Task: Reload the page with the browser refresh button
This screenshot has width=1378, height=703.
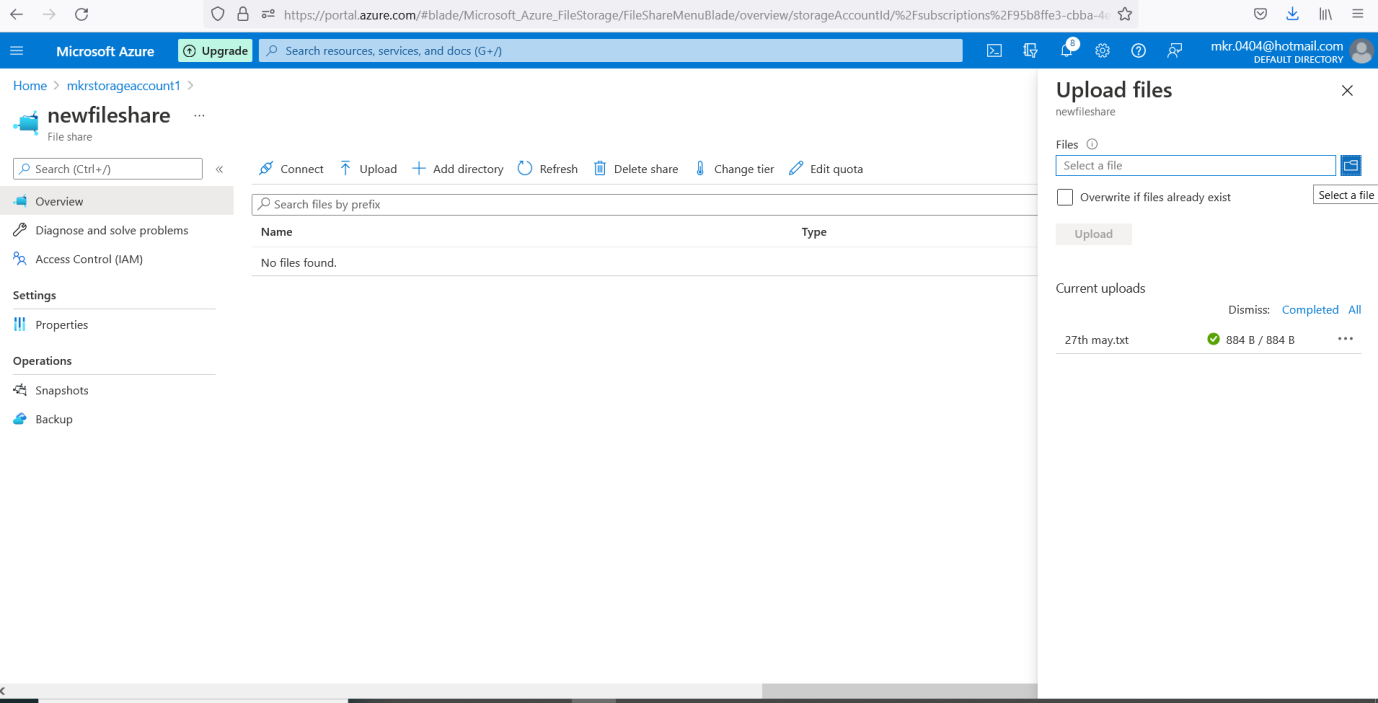Action: pos(82,14)
